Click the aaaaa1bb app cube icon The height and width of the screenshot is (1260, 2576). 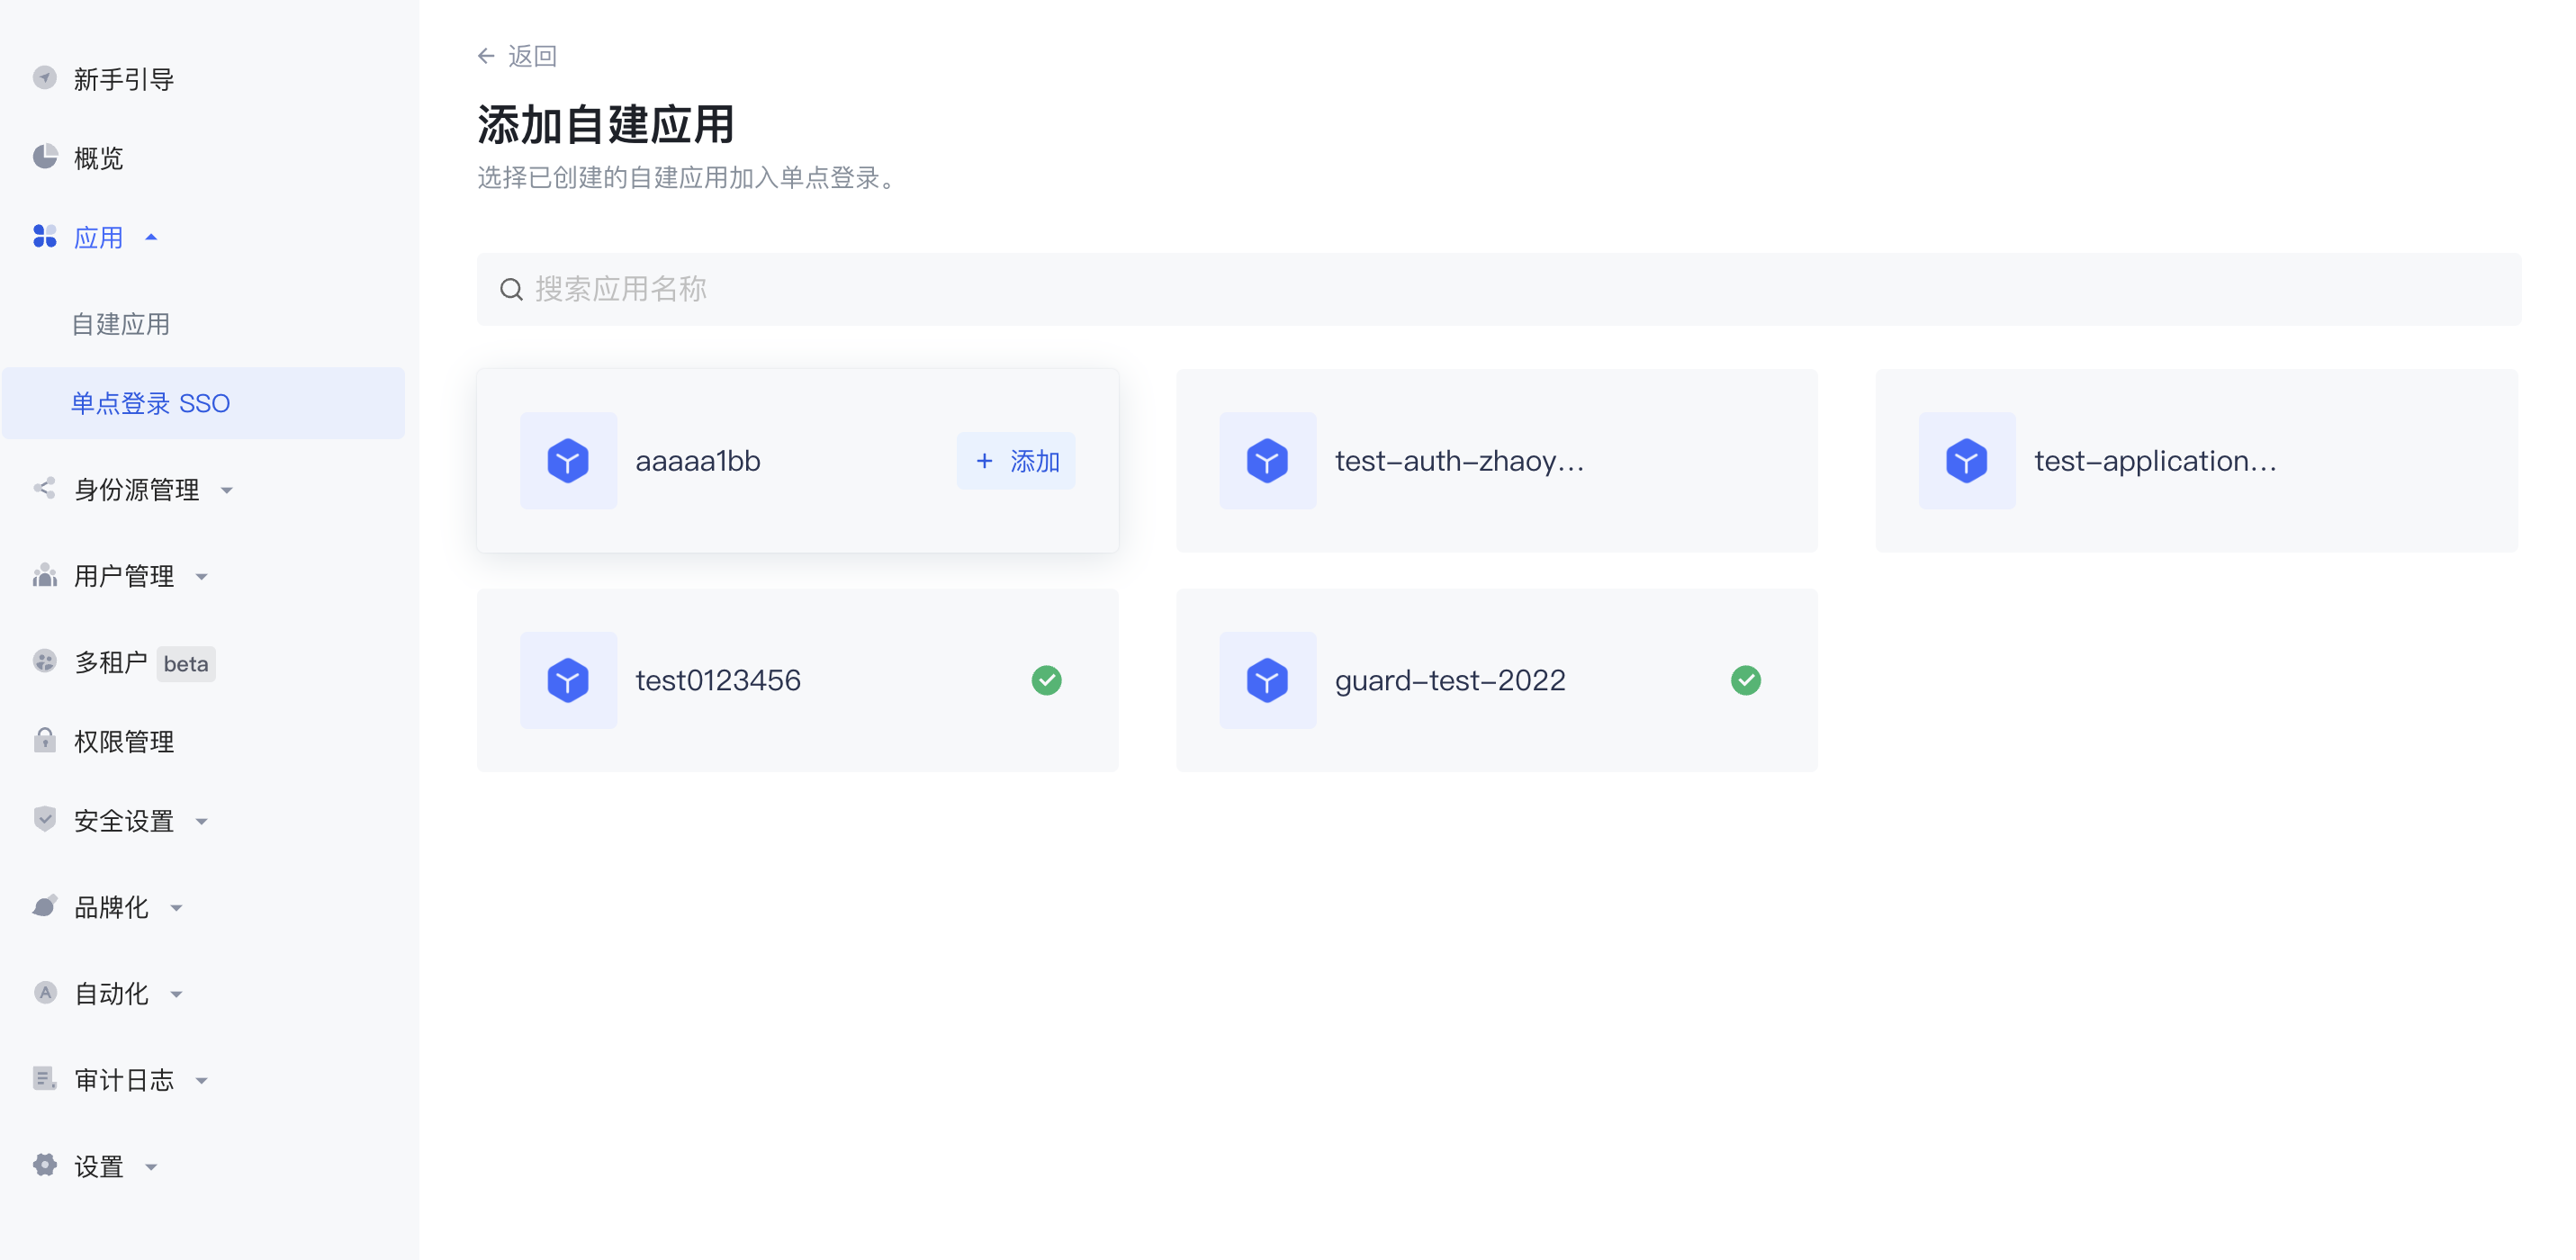568,461
